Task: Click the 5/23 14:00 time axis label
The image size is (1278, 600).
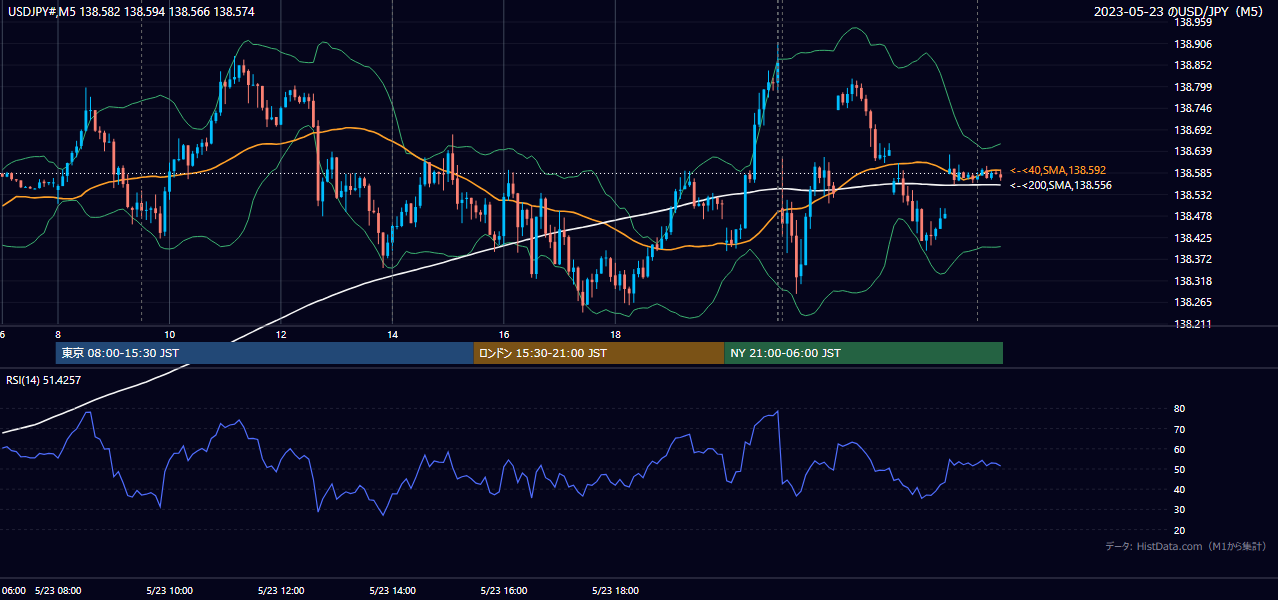Action: [392, 590]
